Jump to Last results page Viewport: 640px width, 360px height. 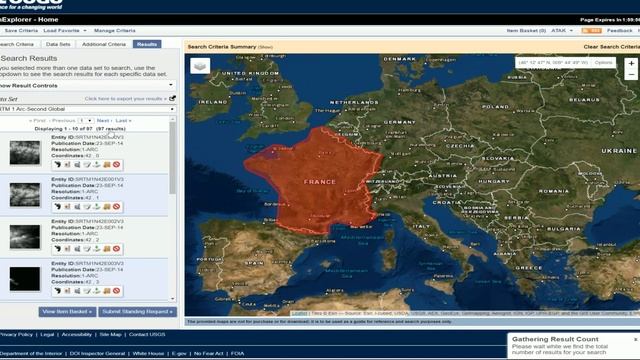click(x=123, y=121)
